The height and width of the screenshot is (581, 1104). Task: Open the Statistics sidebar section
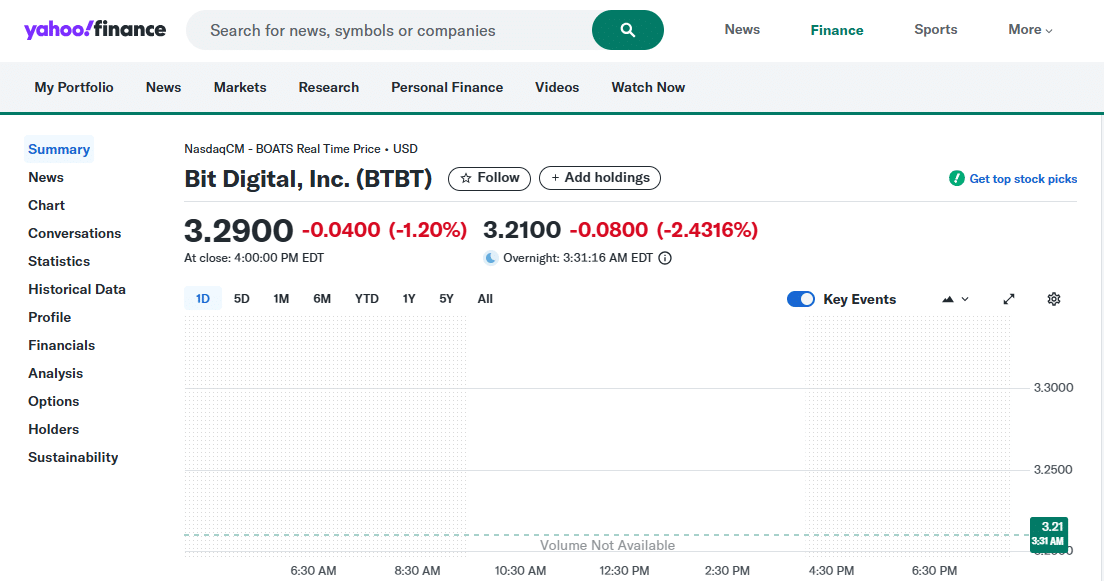pyautogui.click(x=59, y=261)
